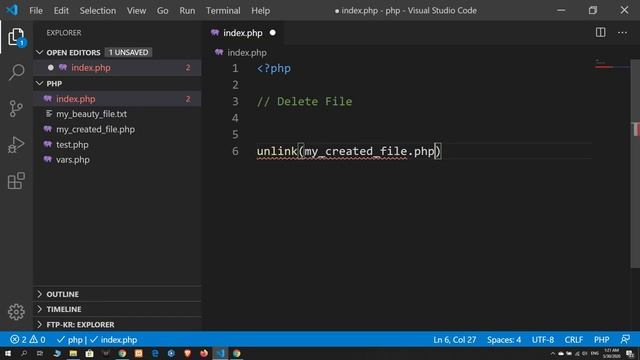Open the View menu
640x360 pixels.
(136, 11)
